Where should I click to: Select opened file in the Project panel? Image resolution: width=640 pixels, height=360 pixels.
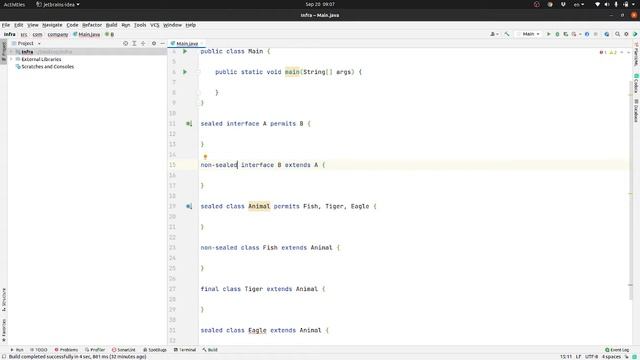126,43
